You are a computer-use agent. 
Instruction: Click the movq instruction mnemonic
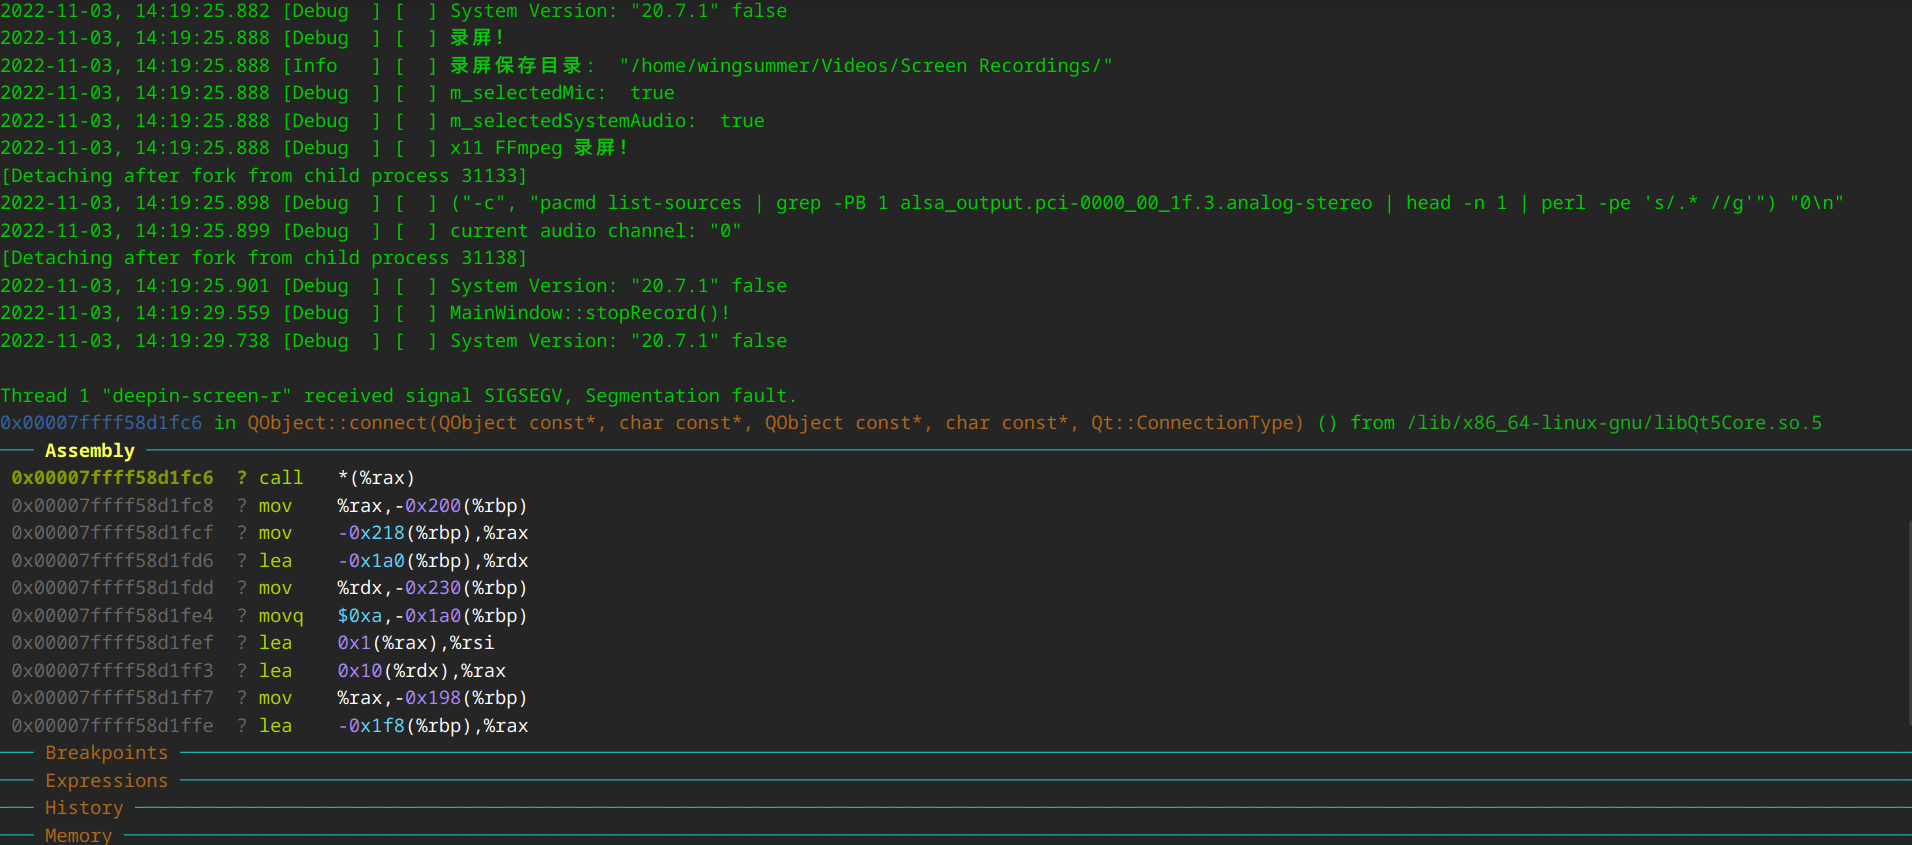pos(281,616)
